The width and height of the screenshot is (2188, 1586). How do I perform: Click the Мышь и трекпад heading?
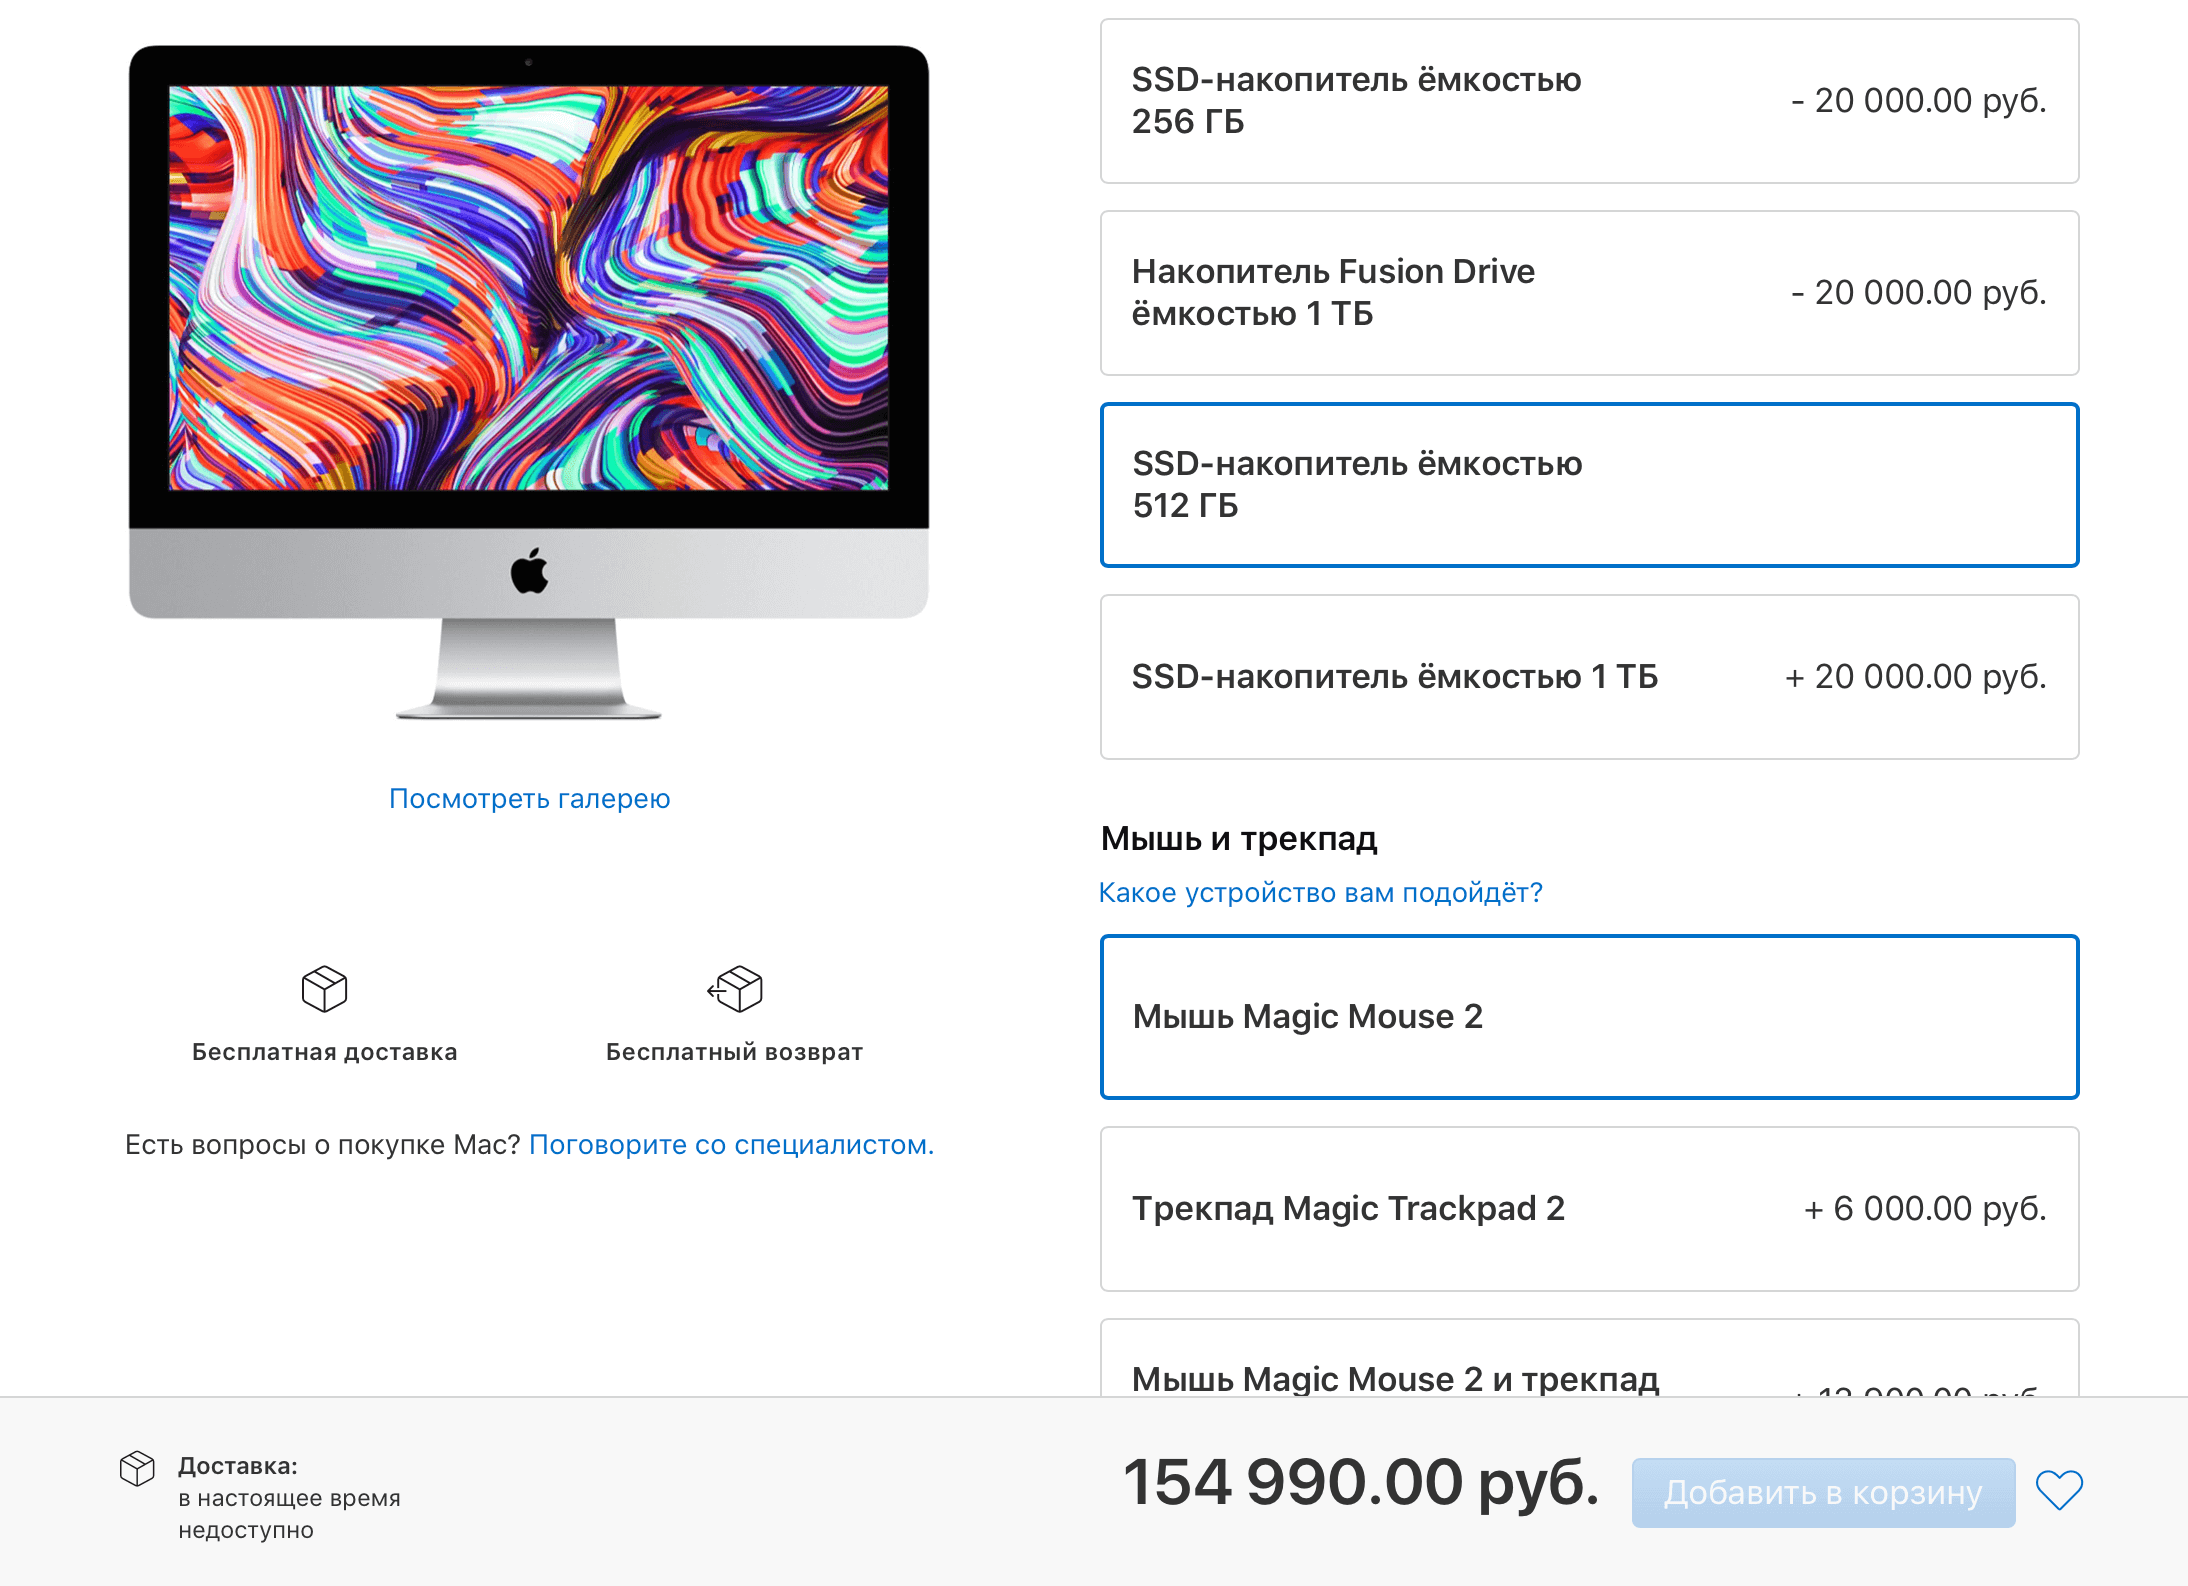1239,838
